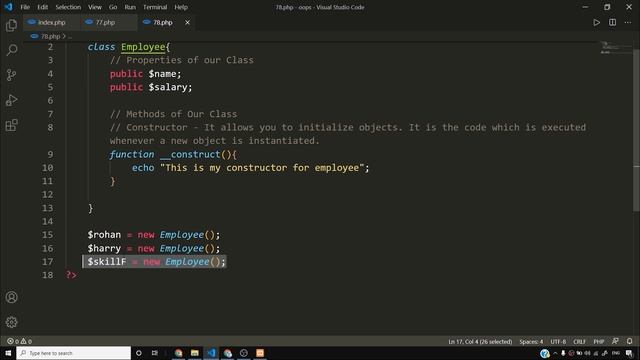Open the orange app on the taskbar
Image resolution: width=640 pixels, height=360 pixels.
tap(260, 353)
